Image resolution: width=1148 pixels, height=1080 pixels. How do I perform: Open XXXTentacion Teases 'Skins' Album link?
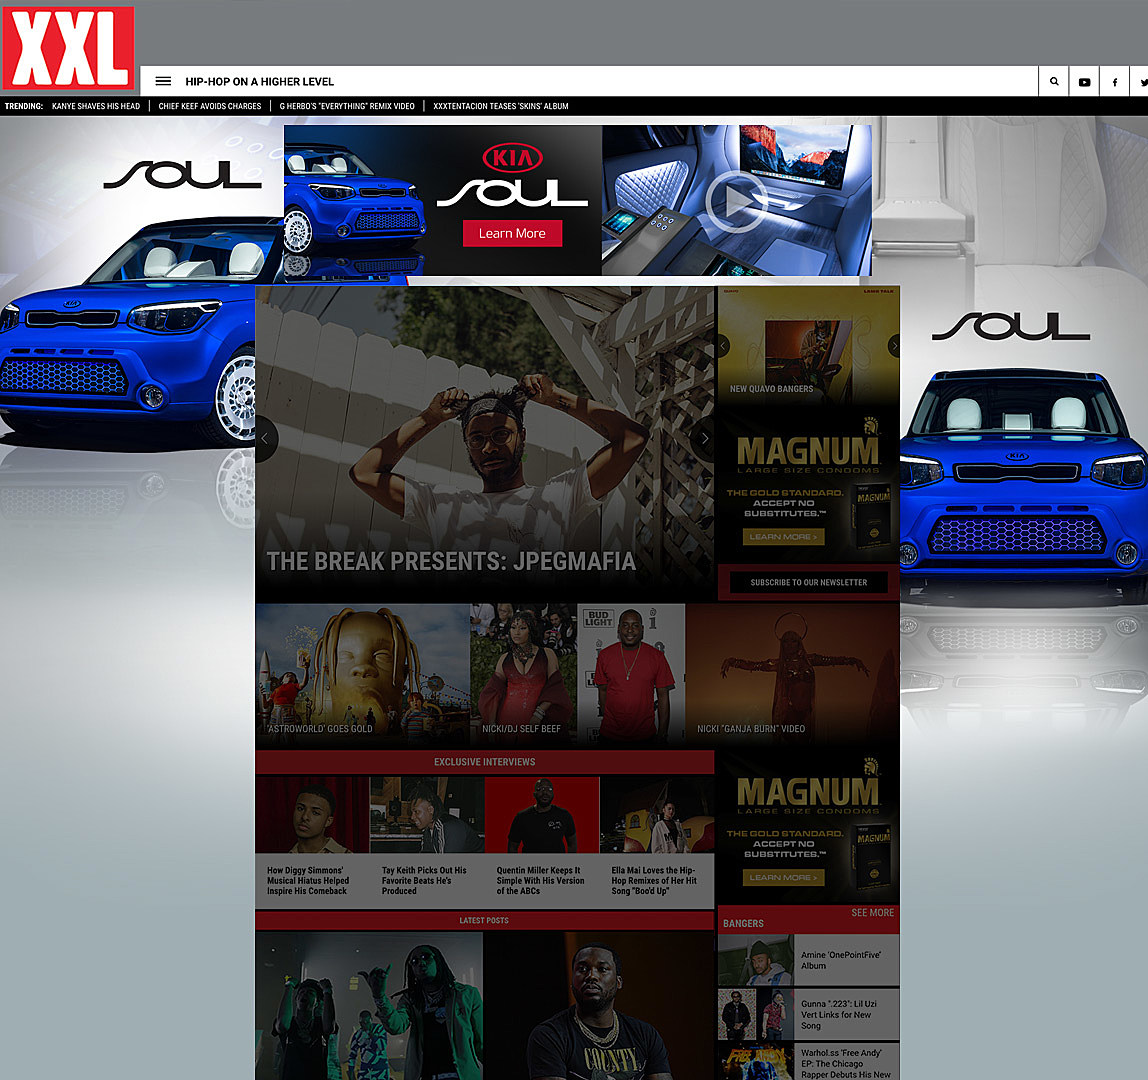501,106
